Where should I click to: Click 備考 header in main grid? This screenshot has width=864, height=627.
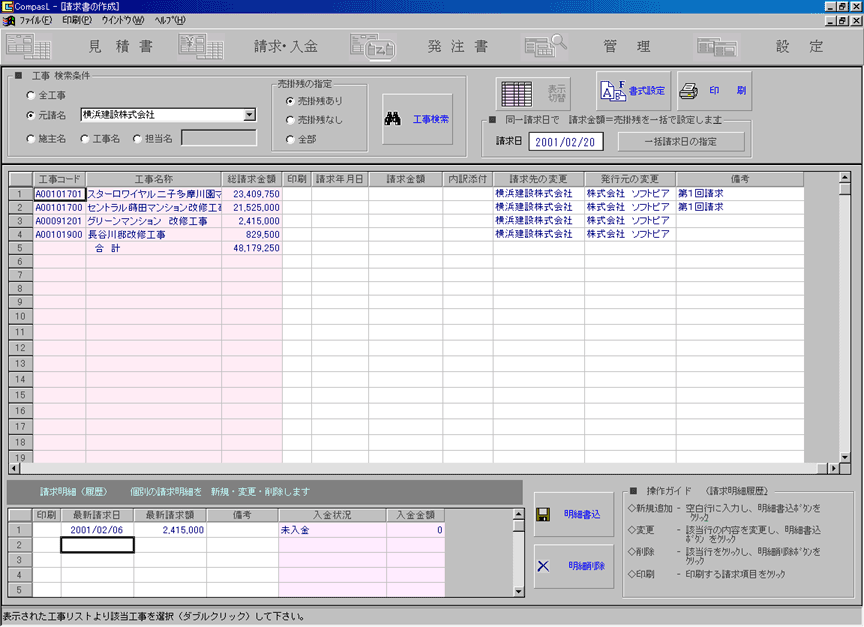[739, 179]
